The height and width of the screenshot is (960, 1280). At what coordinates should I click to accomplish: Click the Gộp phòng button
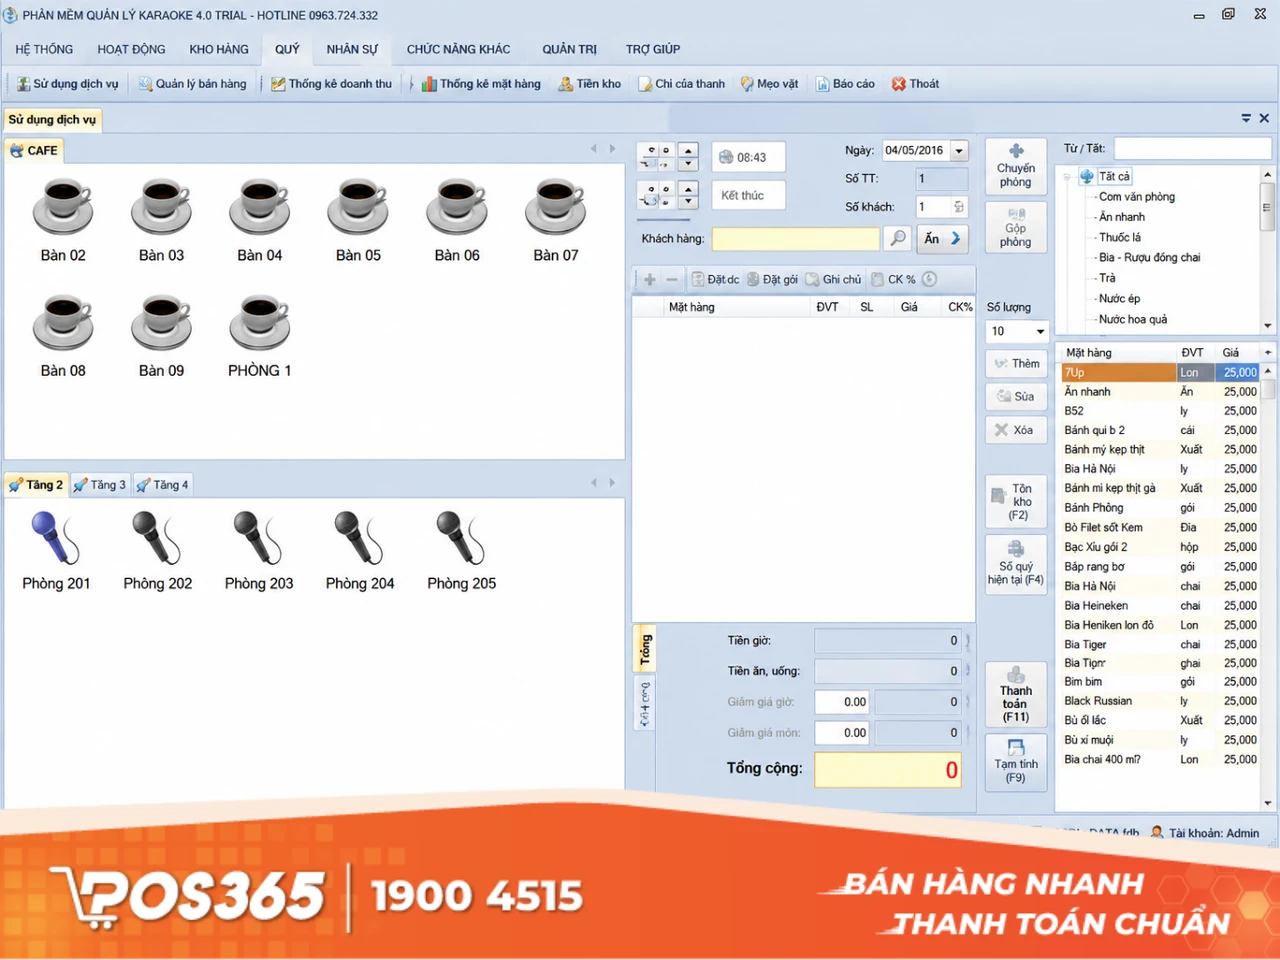tap(1016, 227)
